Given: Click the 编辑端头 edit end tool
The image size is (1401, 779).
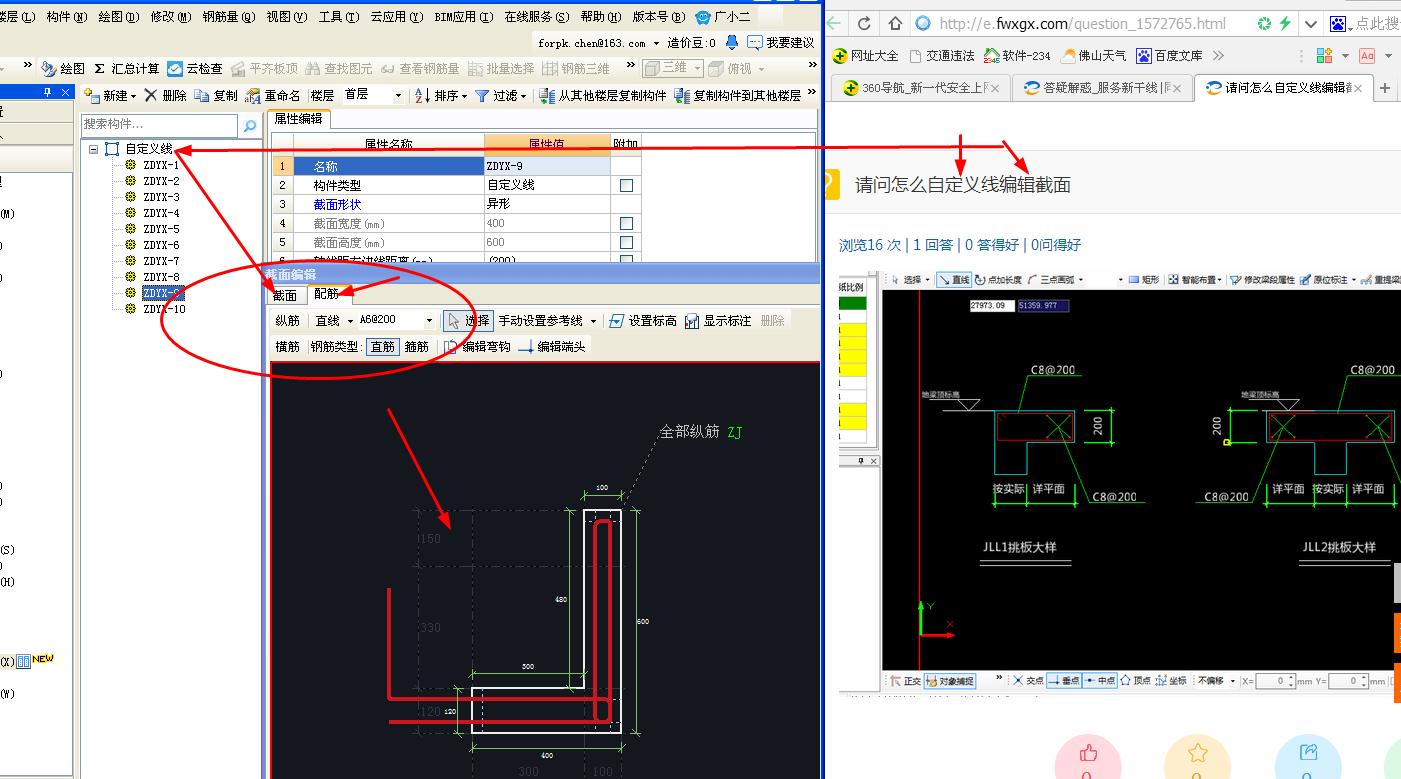Looking at the screenshot, I should click(552, 347).
